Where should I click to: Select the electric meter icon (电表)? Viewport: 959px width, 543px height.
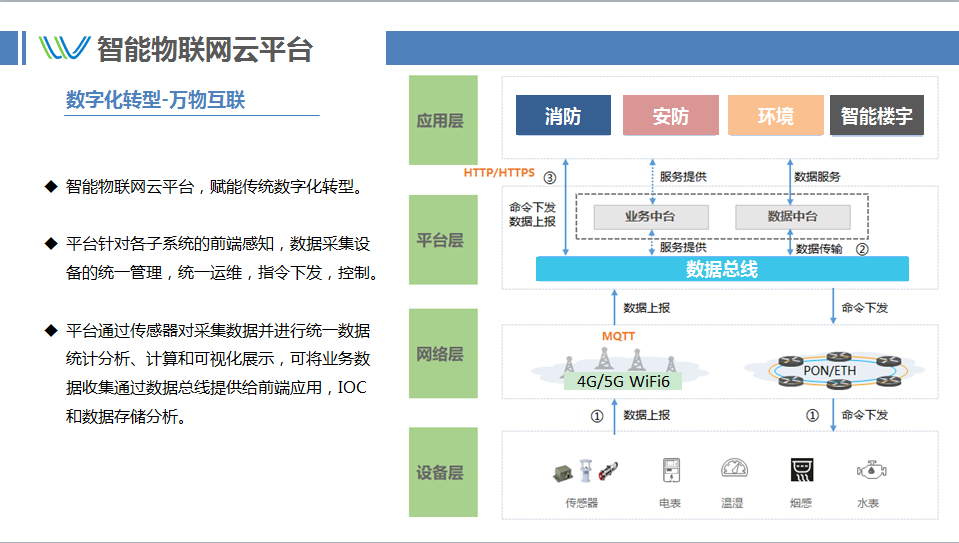click(x=671, y=470)
